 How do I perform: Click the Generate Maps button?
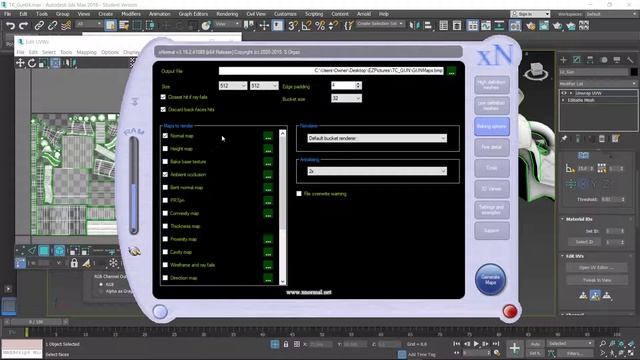tap(491, 280)
